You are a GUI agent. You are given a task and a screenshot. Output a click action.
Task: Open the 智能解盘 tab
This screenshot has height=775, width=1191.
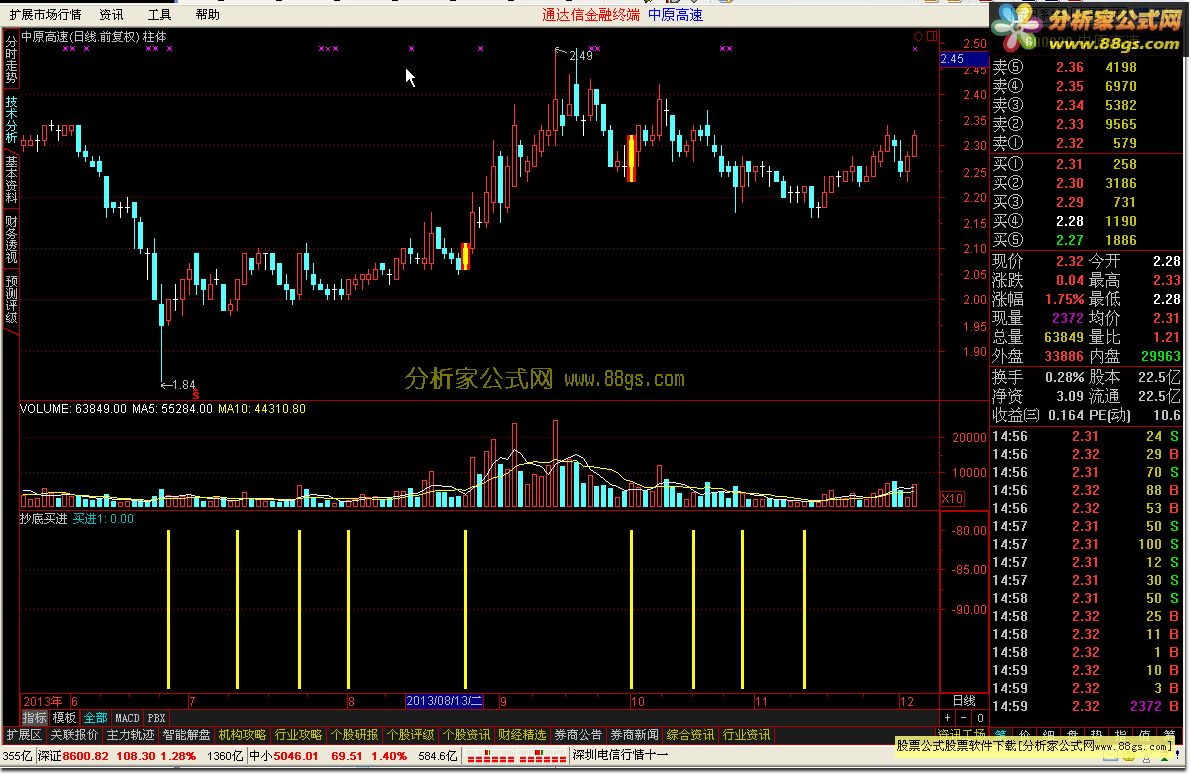tap(186, 735)
